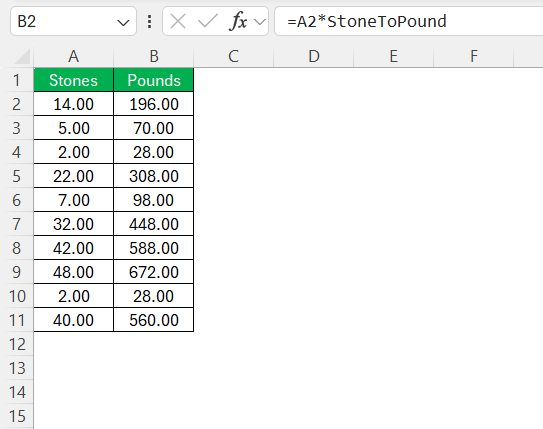The width and height of the screenshot is (543, 429).
Task: Select row 2 header
Action: click(17, 104)
